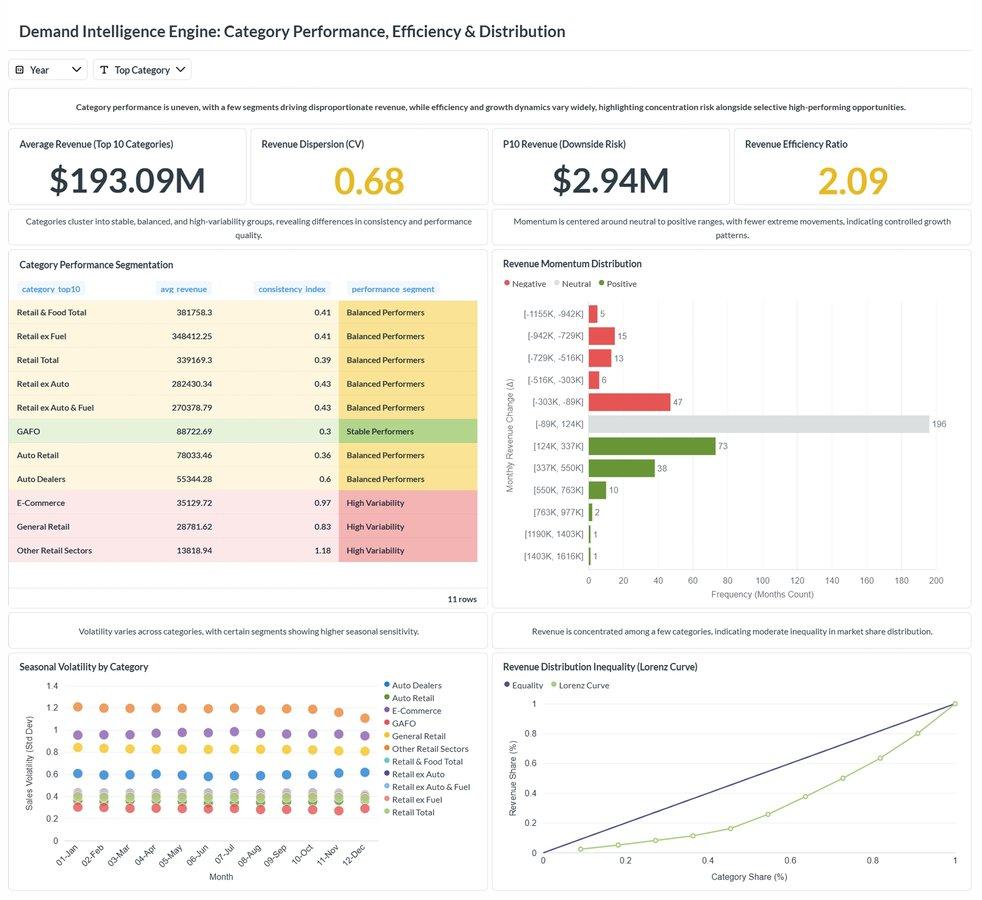The height and width of the screenshot is (900, 982).
Task: Toggle E-Commerce in volatility legend
Action: point(413,711)
